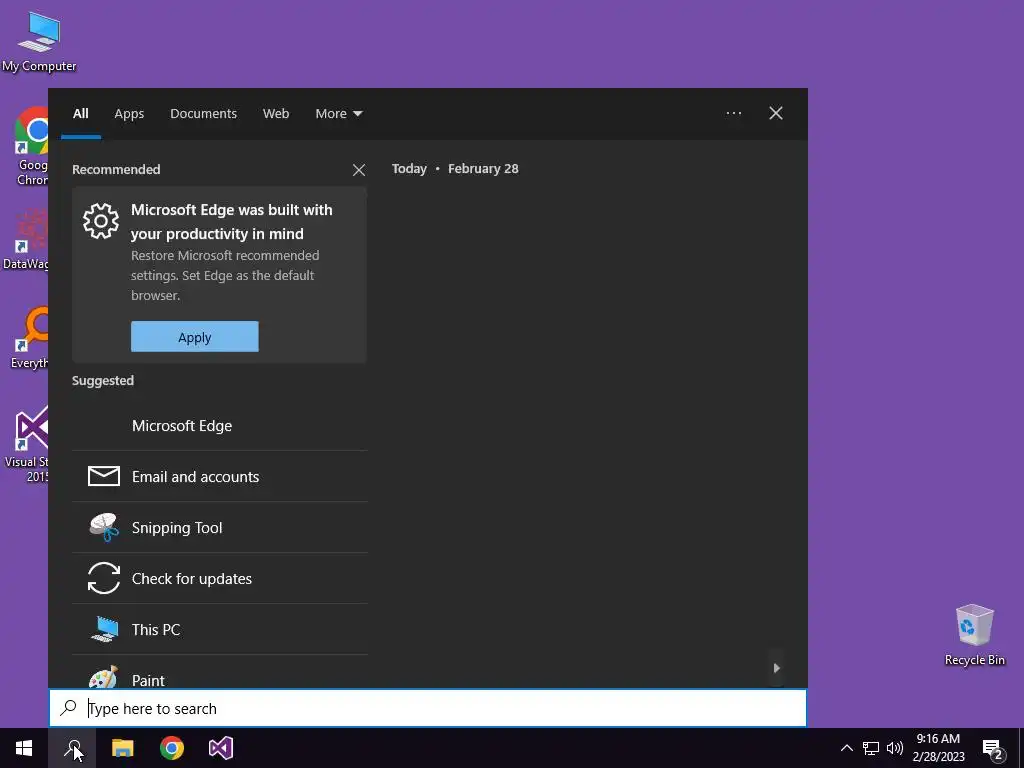Open the Windows Start menu
Screen dimensions: 1024x768
24,748
